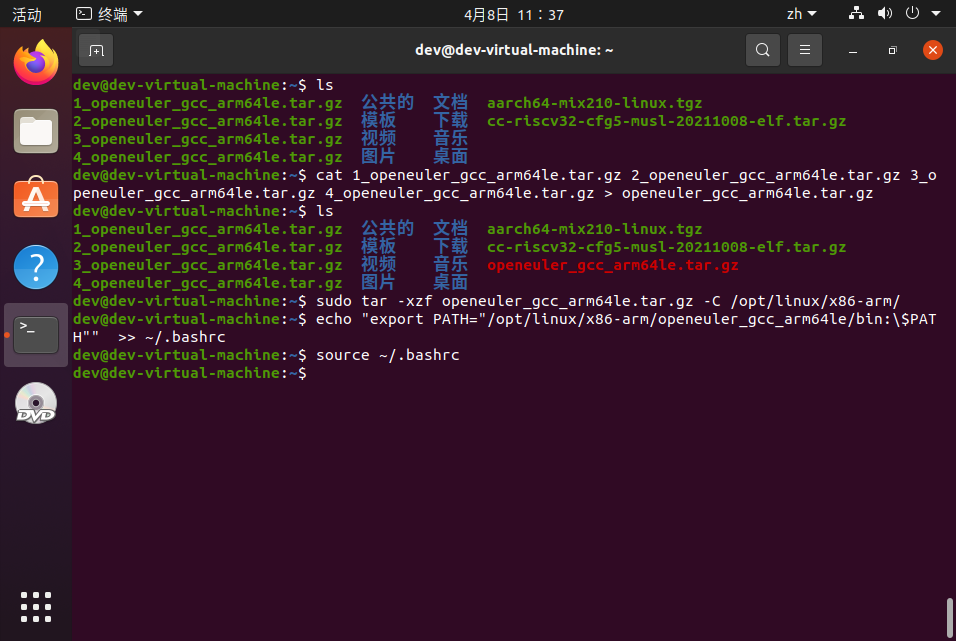Click the Terminal icon in dock
Screen dimensions: 956x641
pos(36,335)
